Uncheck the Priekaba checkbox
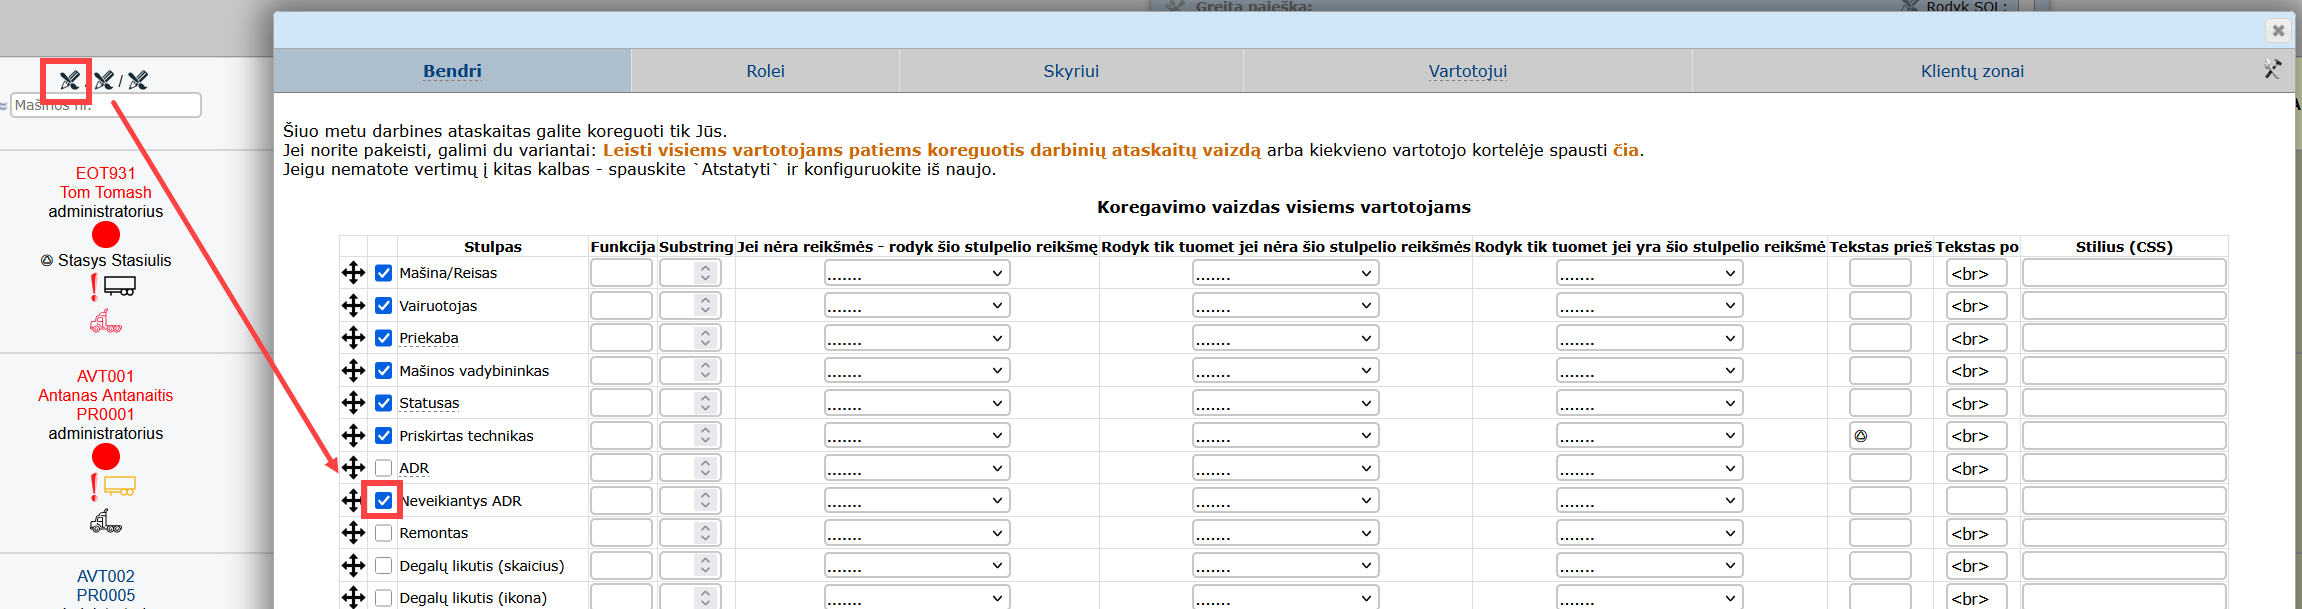This screenshot has width=2302, height=609. (384, 338)
